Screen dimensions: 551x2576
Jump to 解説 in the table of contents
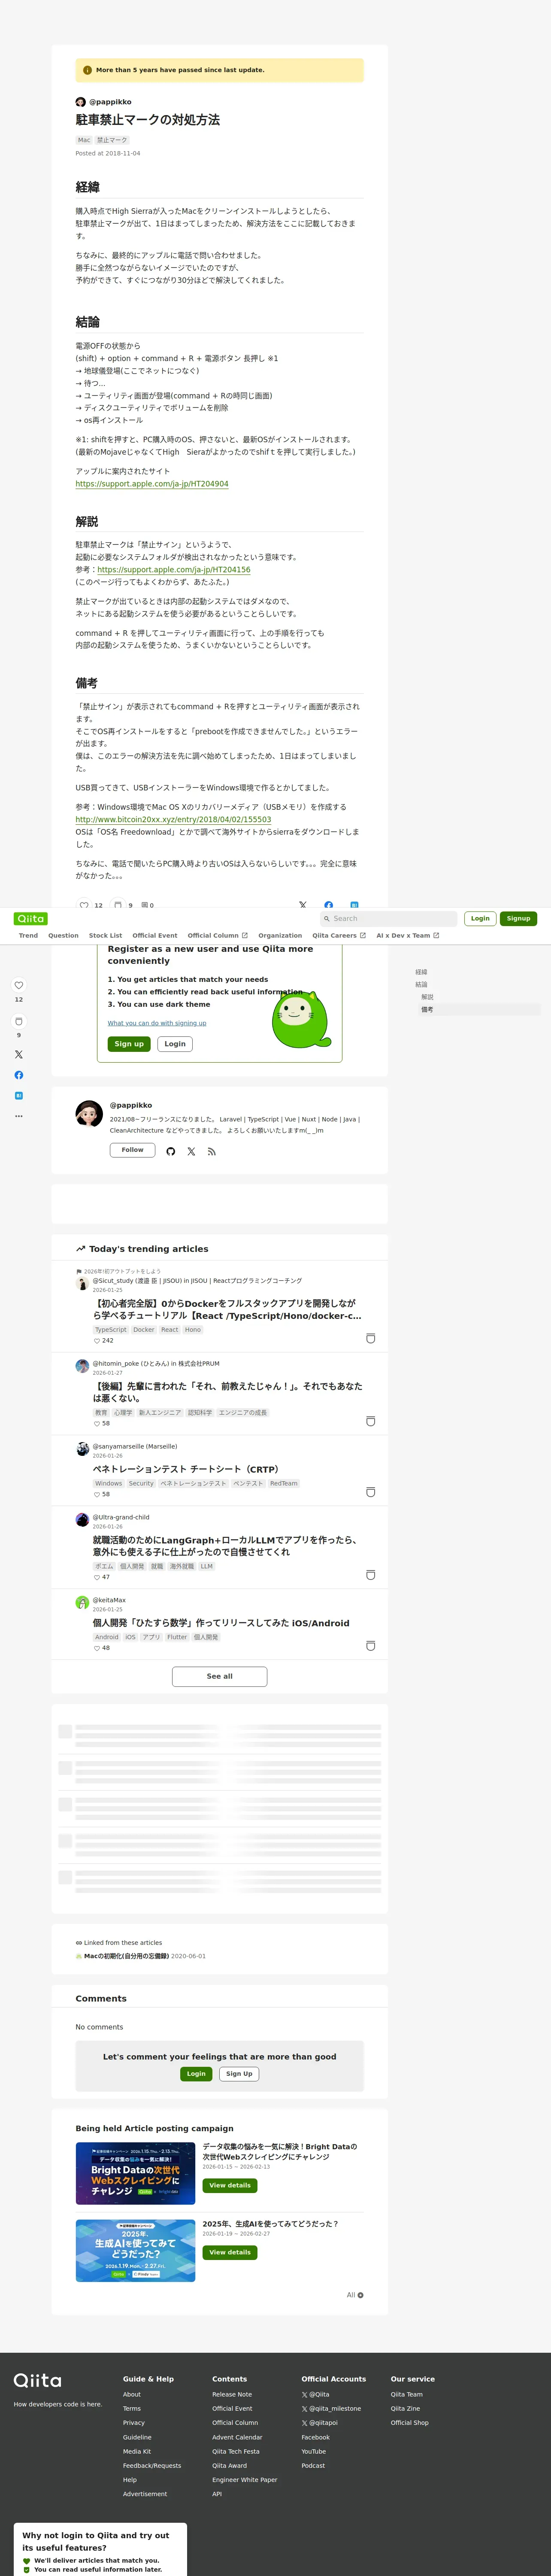pyautogui.click(x=427, y=997)
